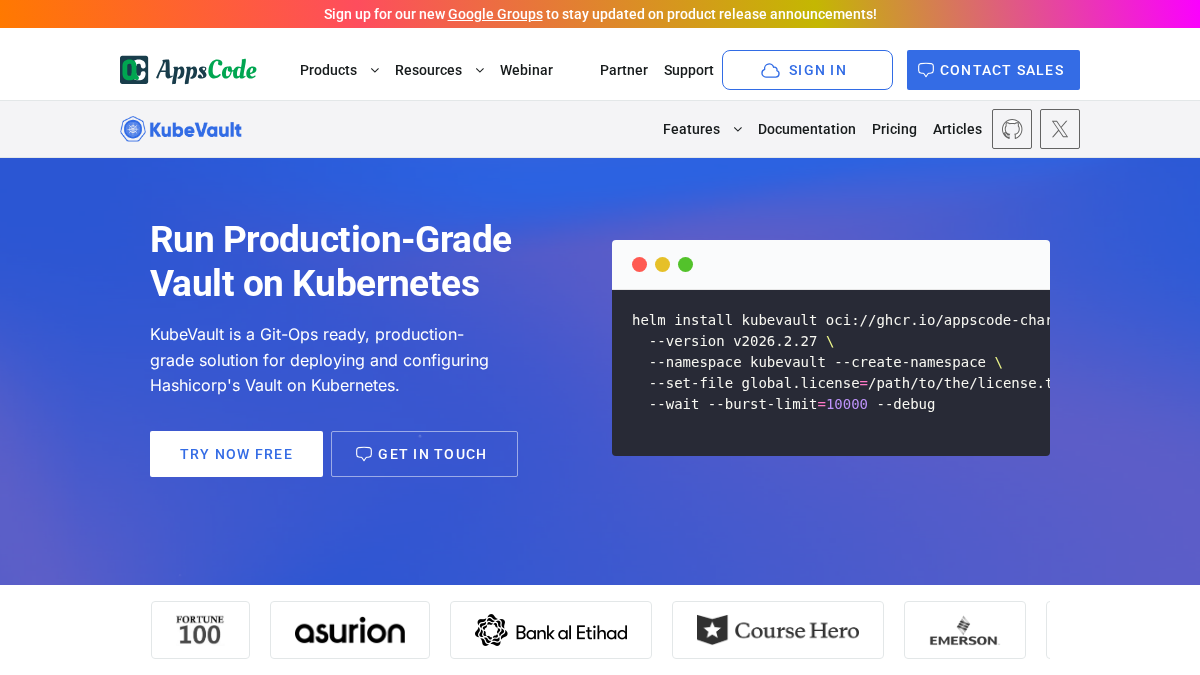The image size is (1200, 675).
Task: Click the red dot in terminal window
Action: pyautogui.click(x=639, y=265)
